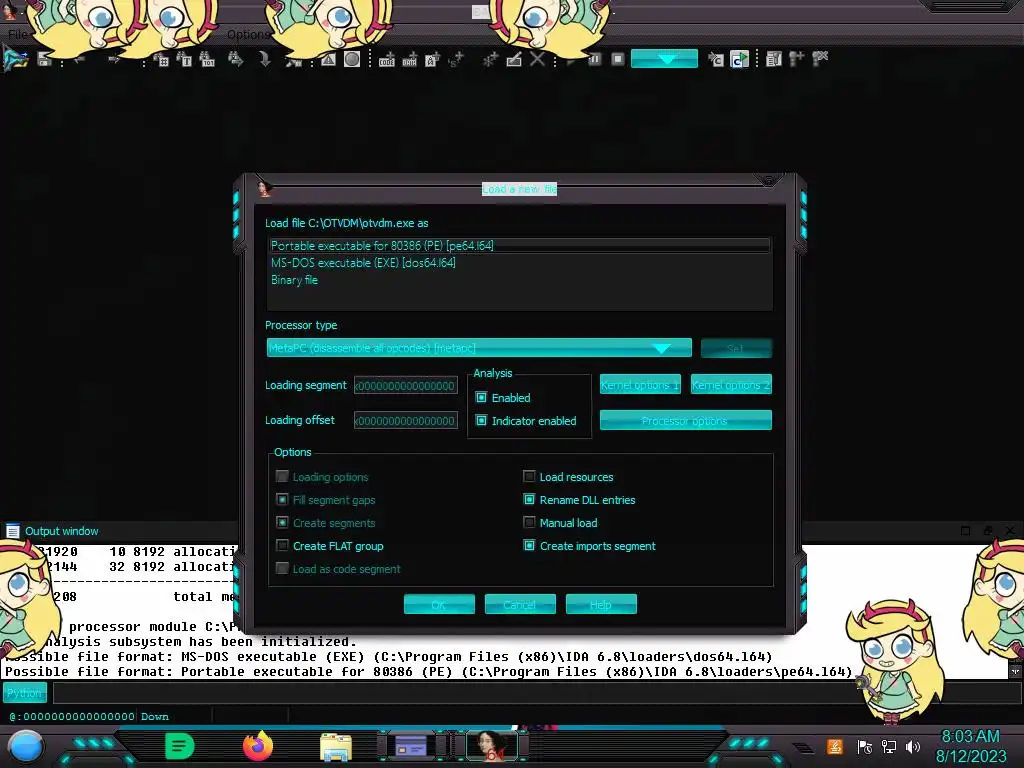
Task: Click the Search text toolbar icon
Action: (x=161, y=59)
